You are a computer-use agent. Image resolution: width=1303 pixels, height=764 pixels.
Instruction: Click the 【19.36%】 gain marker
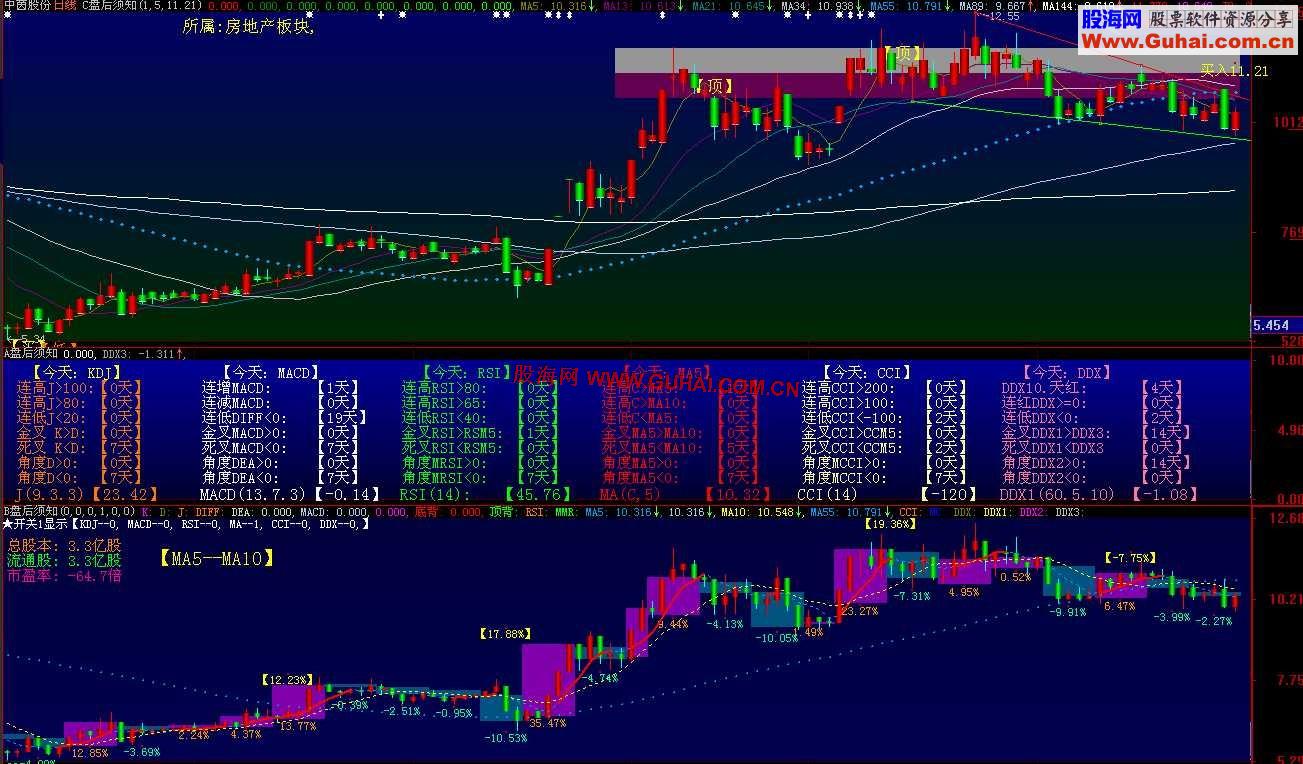tap(890, 524)
